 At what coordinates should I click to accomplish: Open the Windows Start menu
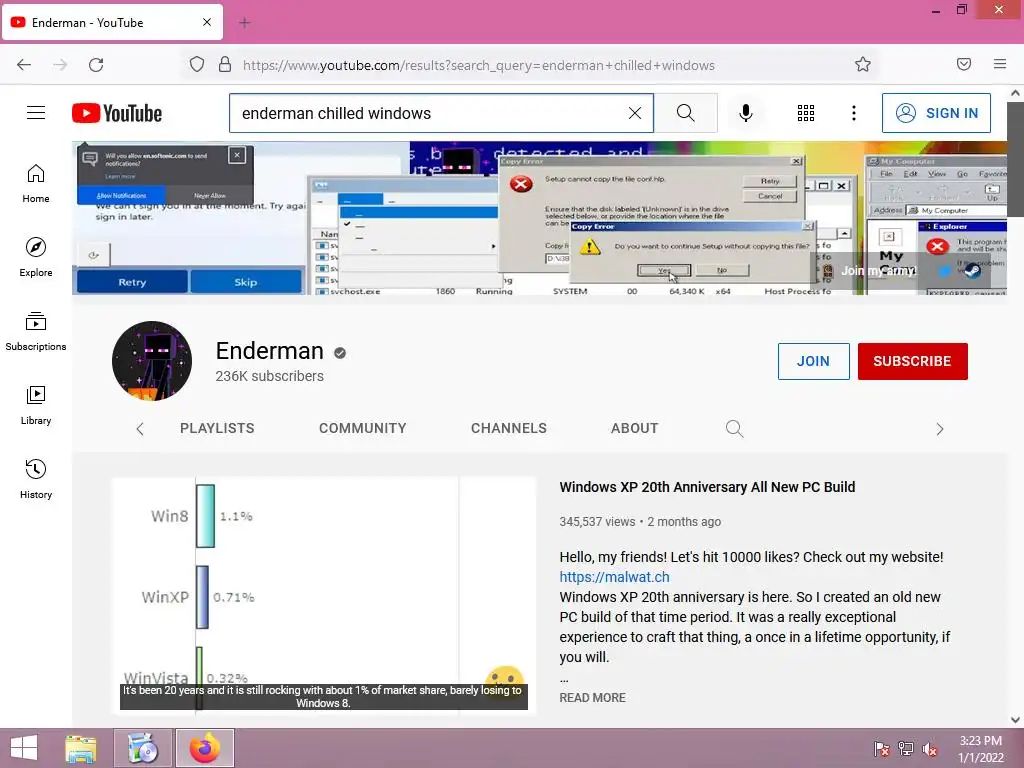(x=24, y=748)
